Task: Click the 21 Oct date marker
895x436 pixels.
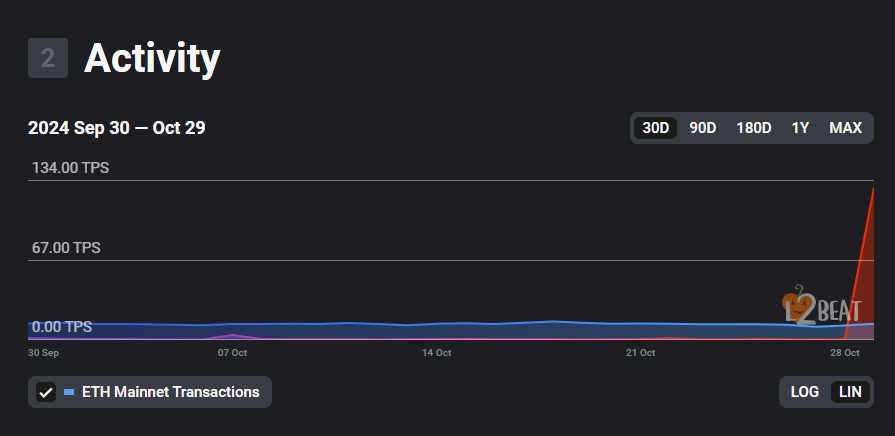Action: point(640,353)
